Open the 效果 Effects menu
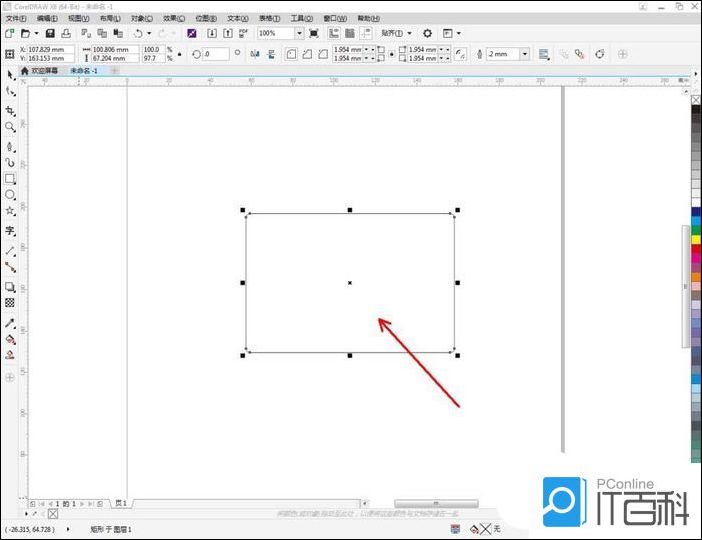702x540 pixels. click(174, 18)
